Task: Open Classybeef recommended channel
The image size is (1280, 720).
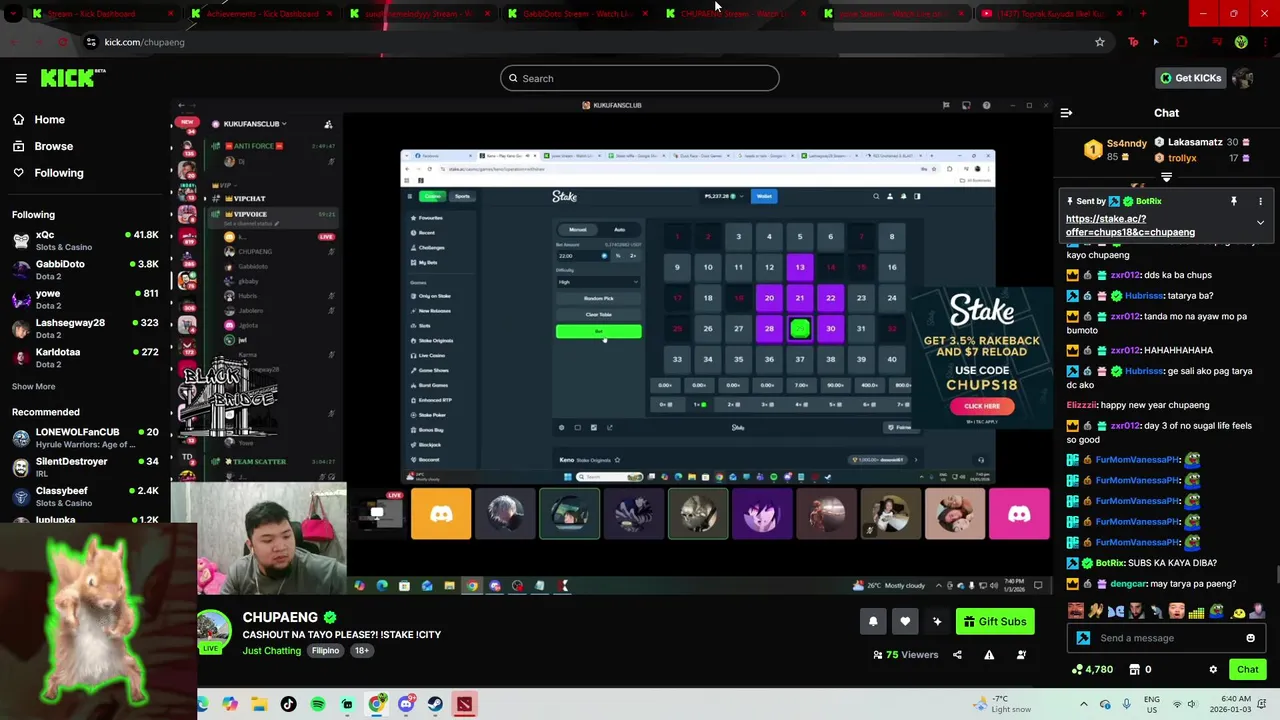Action: [85, 496]
